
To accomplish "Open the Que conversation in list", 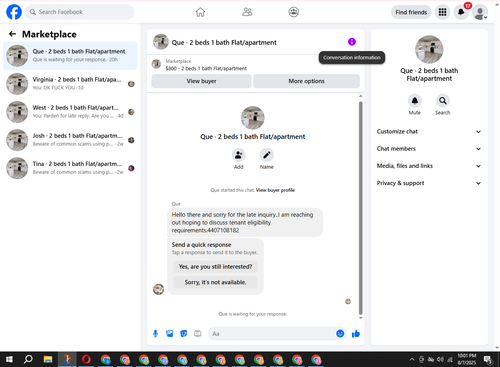I will pyautogui.click(x=70, y=56).
